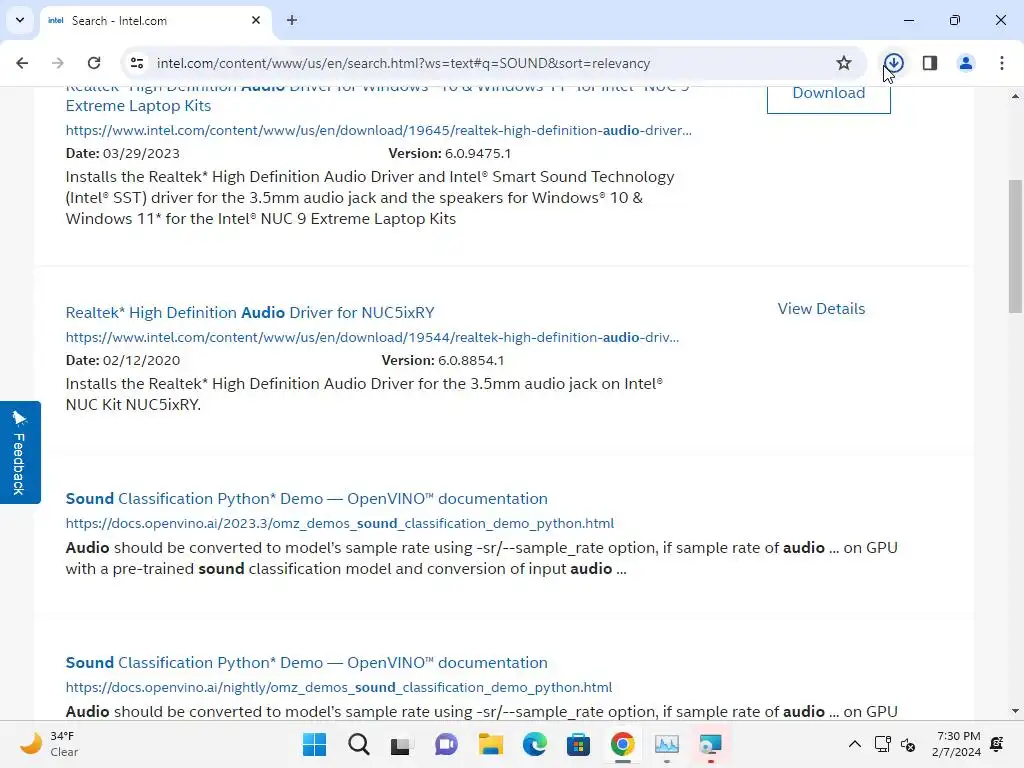Open second Sound Classification Python Demo link
Screen dimensions: 1024x768
306,662
